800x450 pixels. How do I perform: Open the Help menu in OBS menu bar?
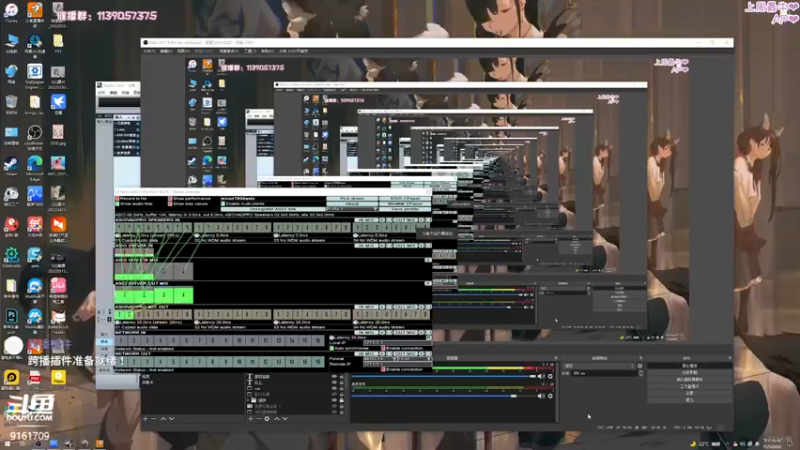click(267, 51)
